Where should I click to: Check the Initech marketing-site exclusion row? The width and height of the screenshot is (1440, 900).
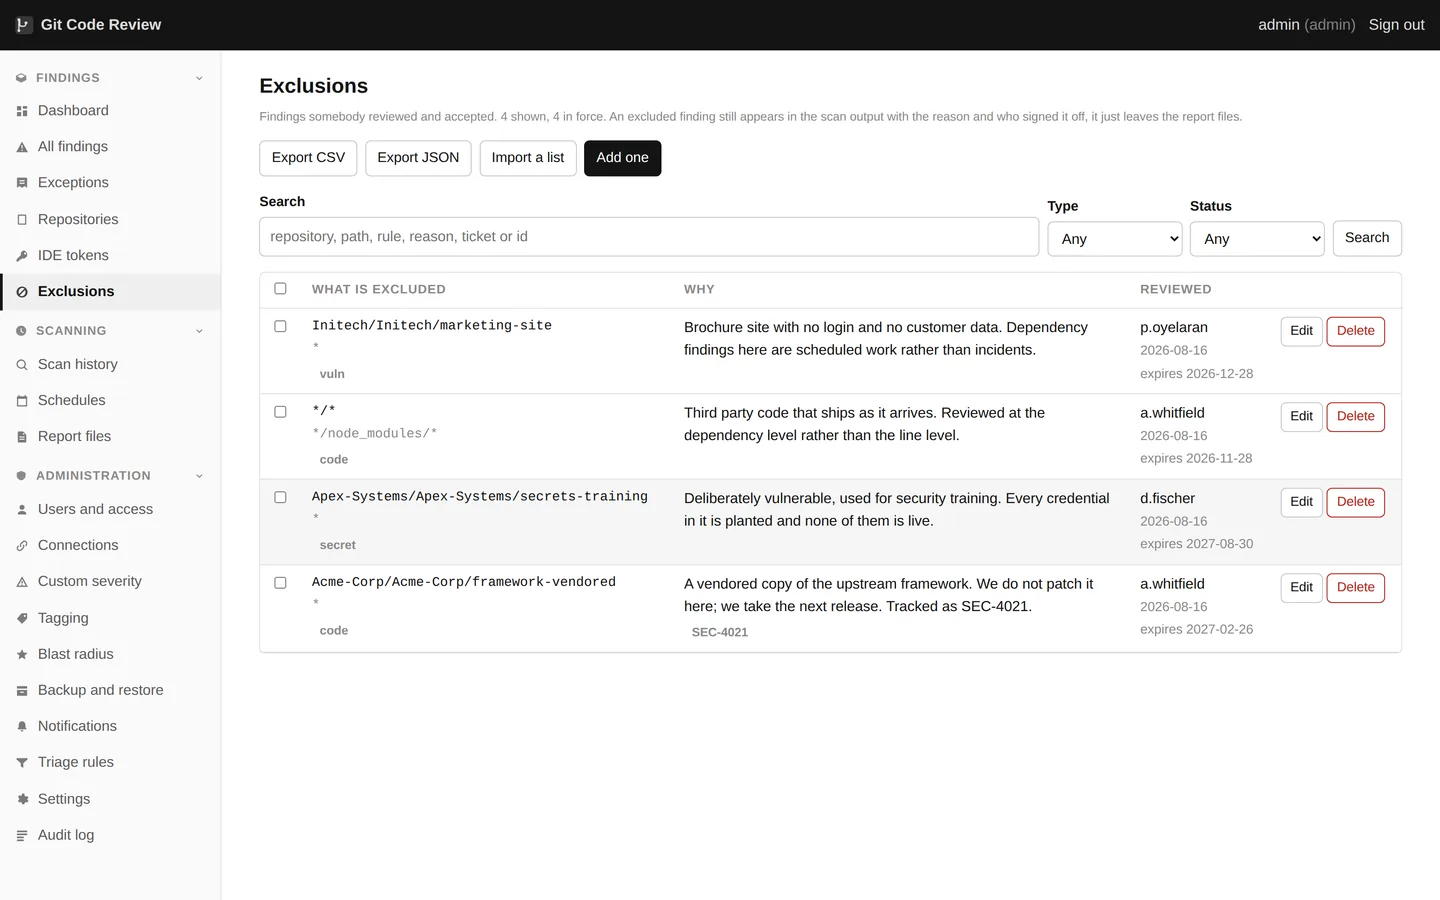pos(280,326)
